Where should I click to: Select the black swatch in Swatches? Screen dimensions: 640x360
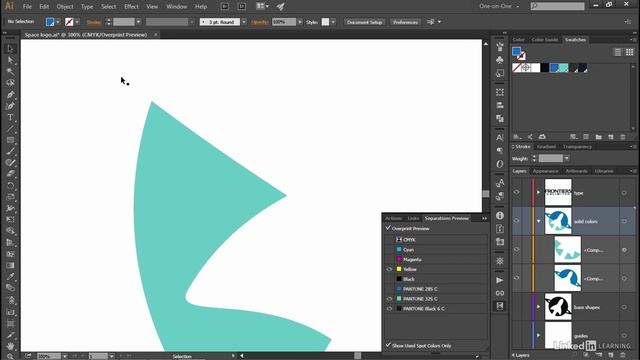[545, 68]
